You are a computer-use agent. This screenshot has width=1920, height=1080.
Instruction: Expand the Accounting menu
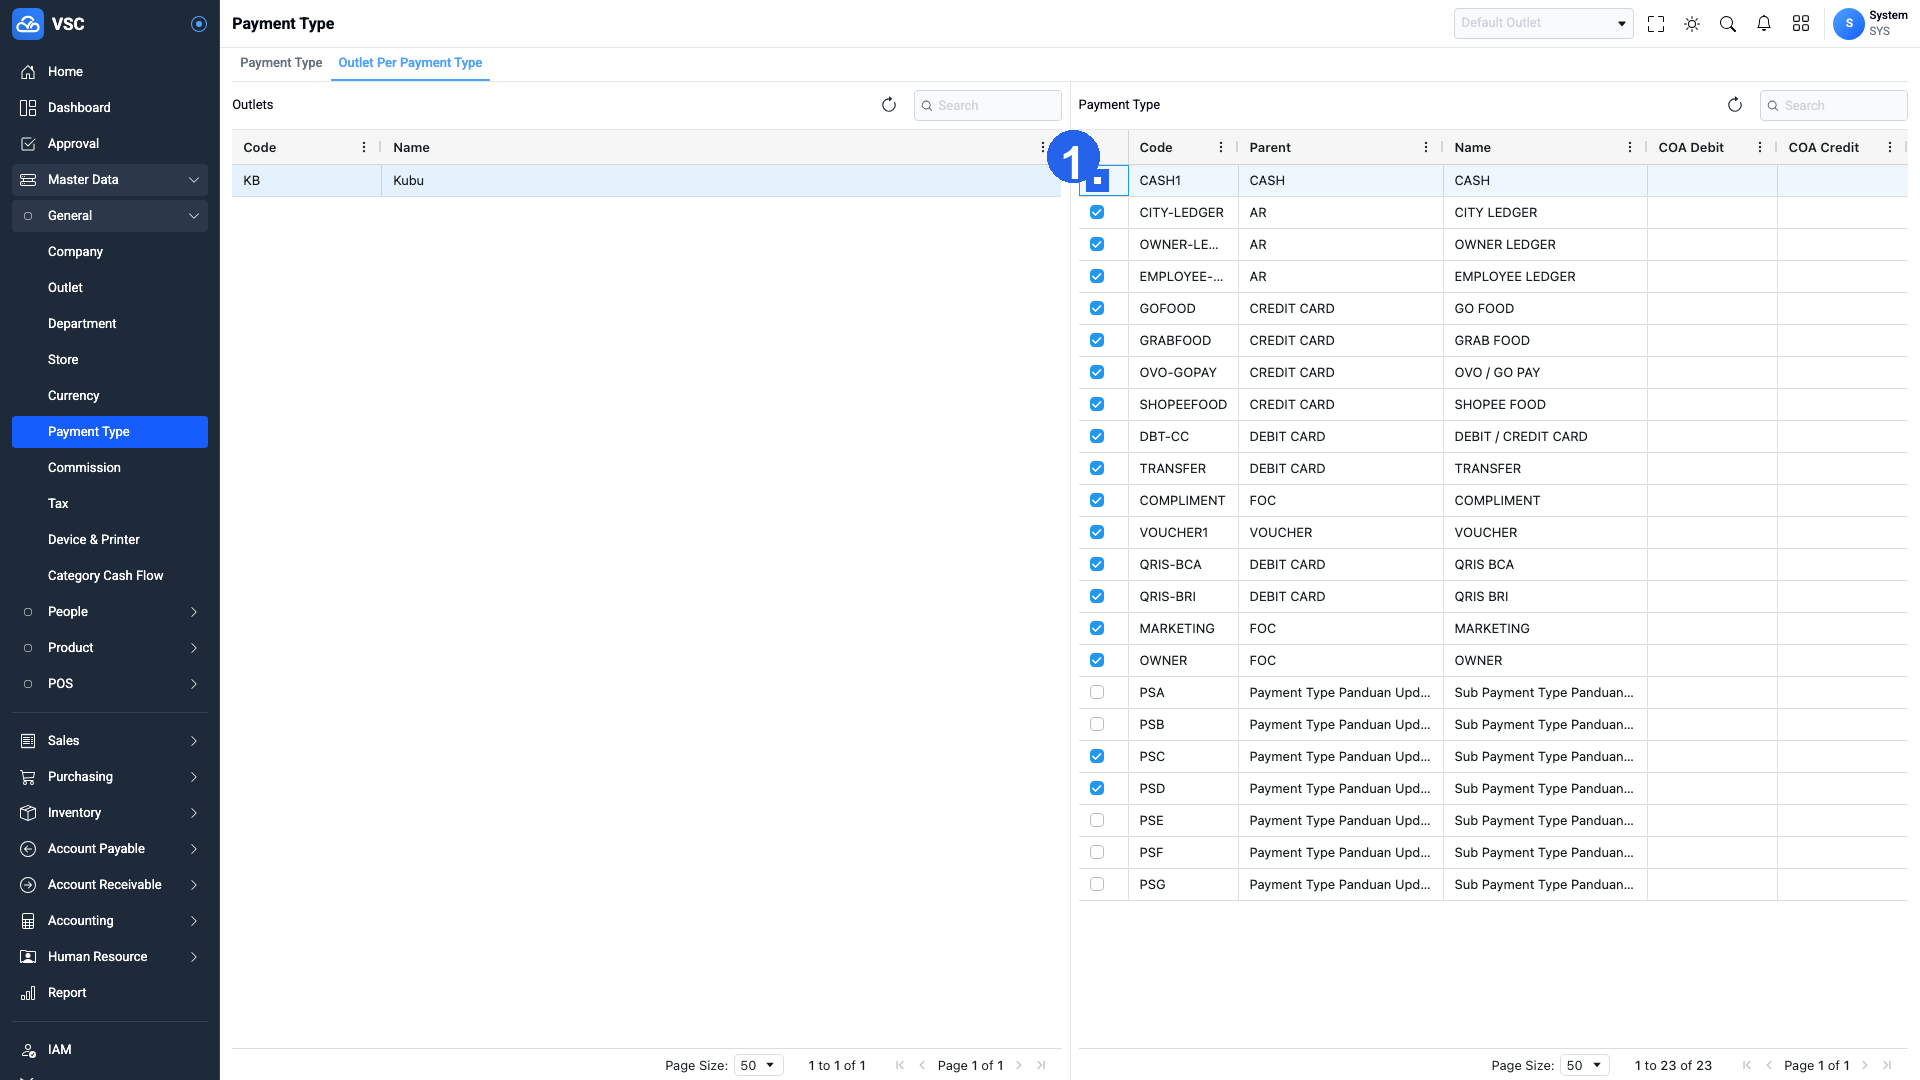[x=110, y=921]
